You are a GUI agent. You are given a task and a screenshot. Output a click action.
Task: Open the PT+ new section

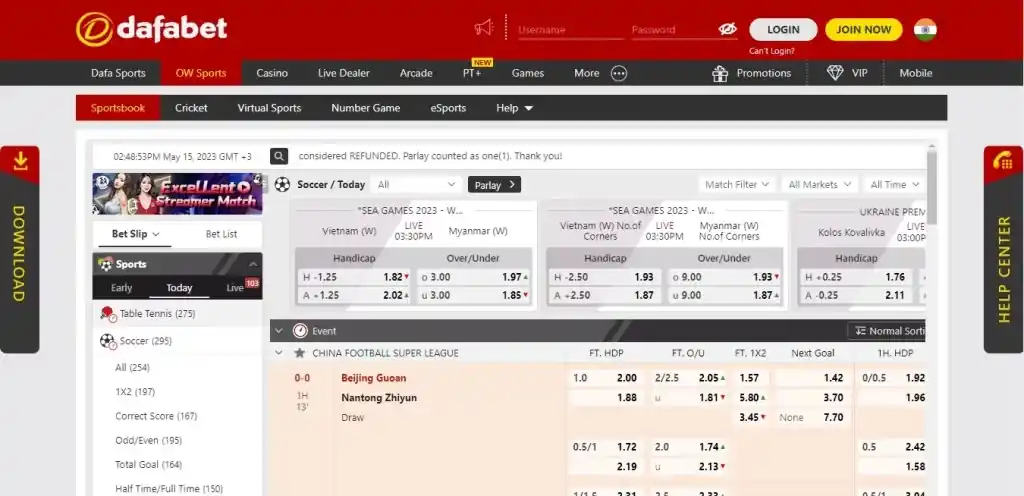tap(472, 73)
